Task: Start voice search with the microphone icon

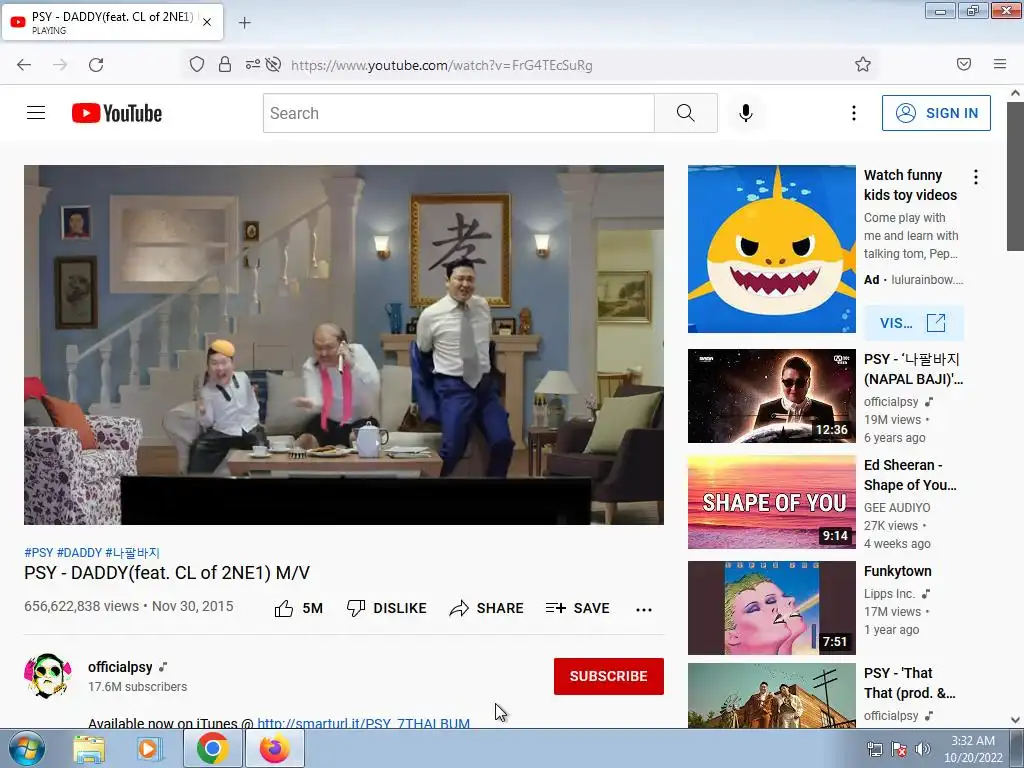Action: (746, 113)
